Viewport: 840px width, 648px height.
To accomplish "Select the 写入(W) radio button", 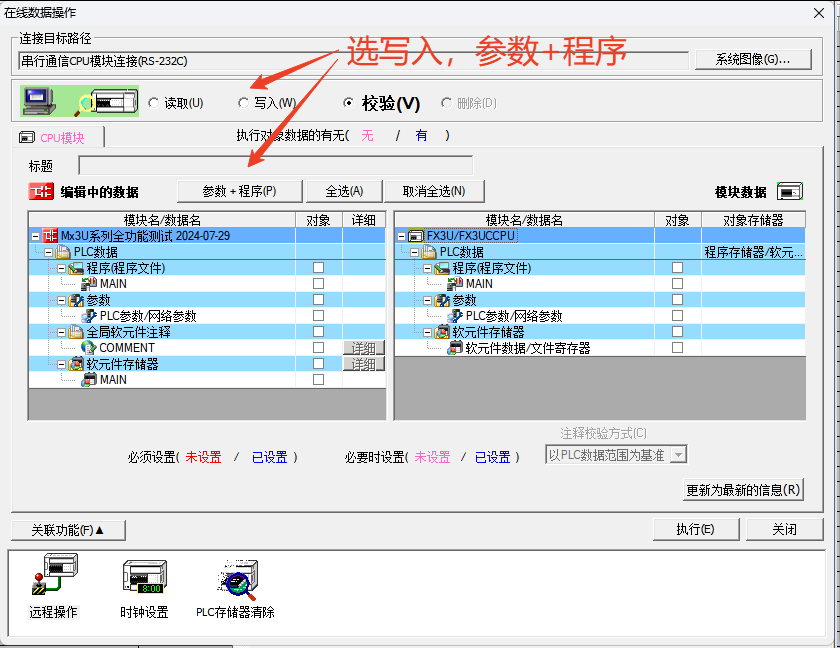I will point(244,101).
